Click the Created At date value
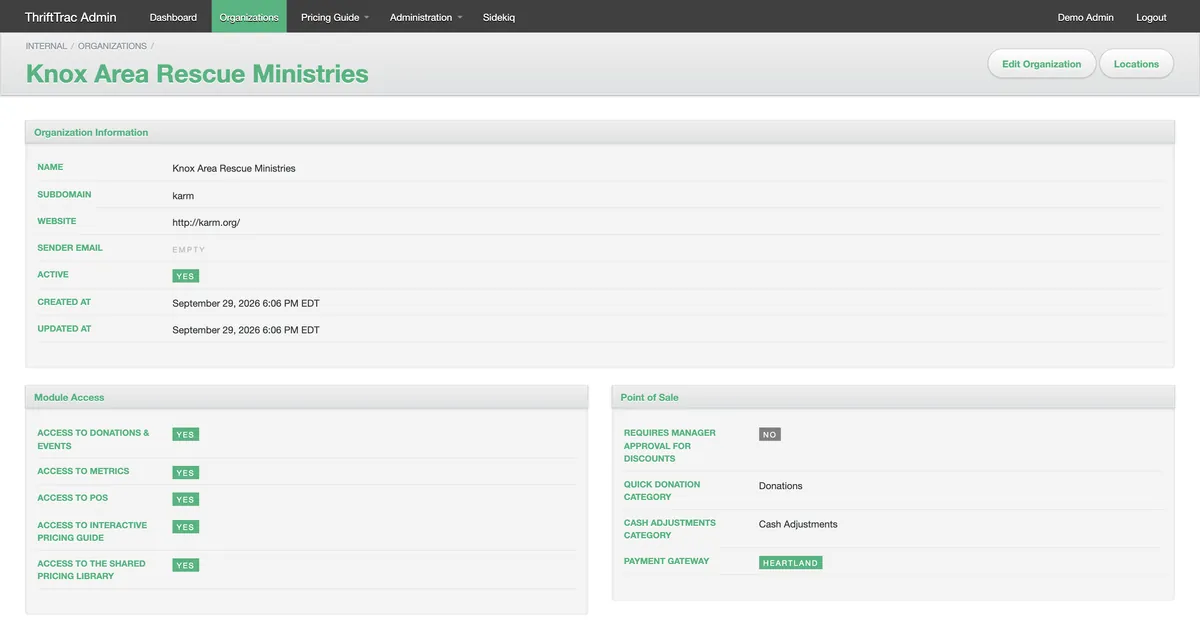The image size is (1200, 625). click(246, 303)
